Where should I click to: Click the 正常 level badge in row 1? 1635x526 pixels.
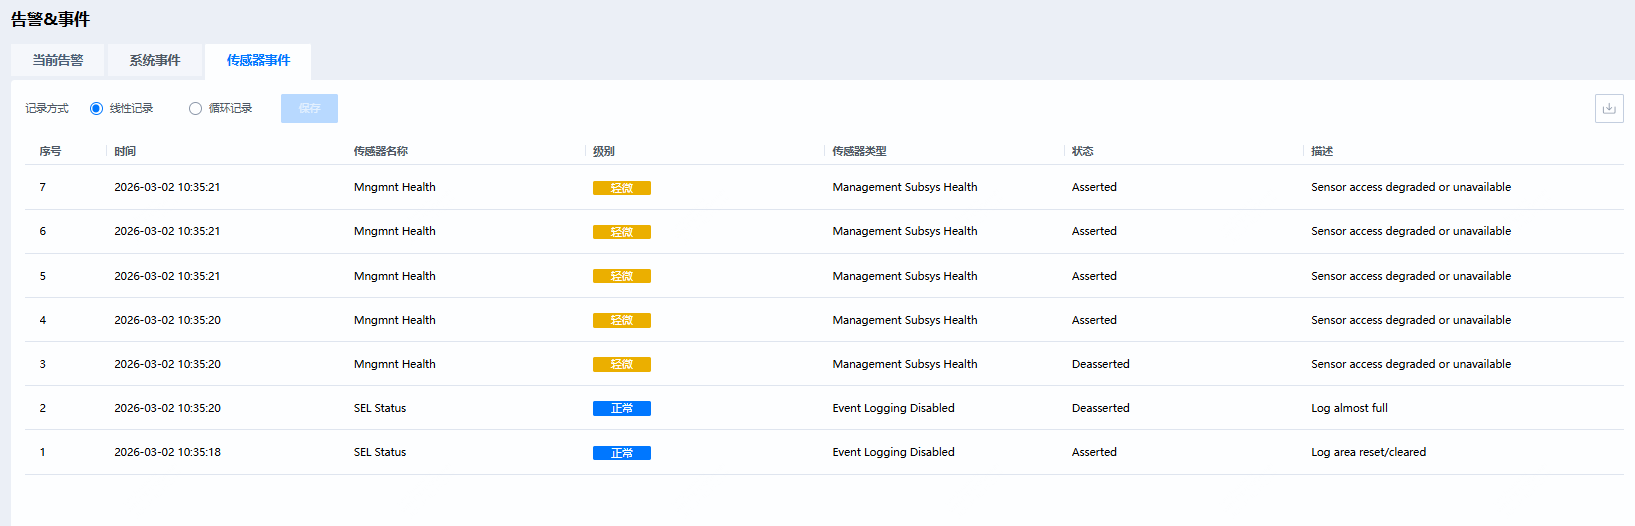tap(622, 453)
